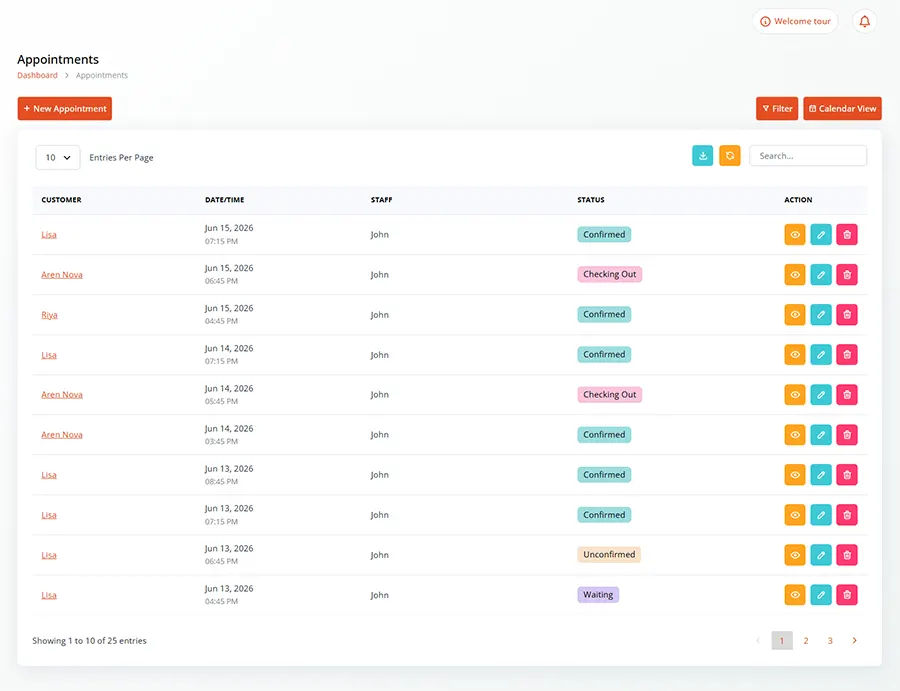
Task: View Aren Nova's 05:45 PM appointment details
Action: tap(795, 394)
